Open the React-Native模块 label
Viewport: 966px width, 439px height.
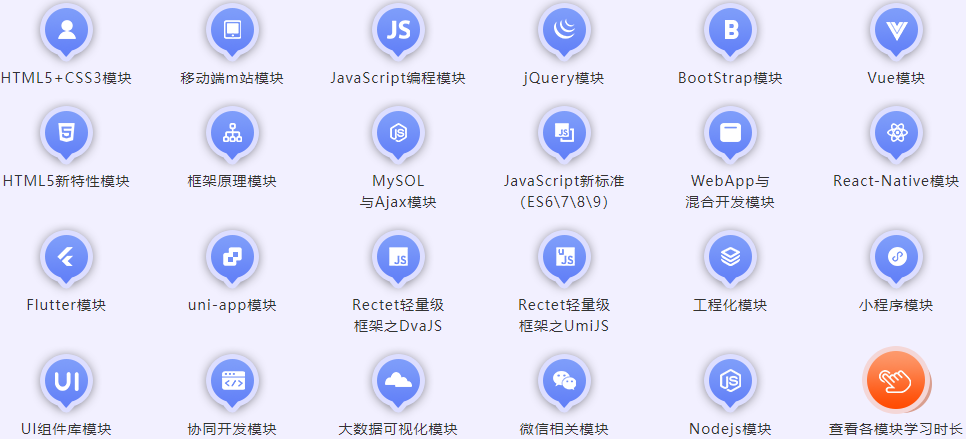896,181
